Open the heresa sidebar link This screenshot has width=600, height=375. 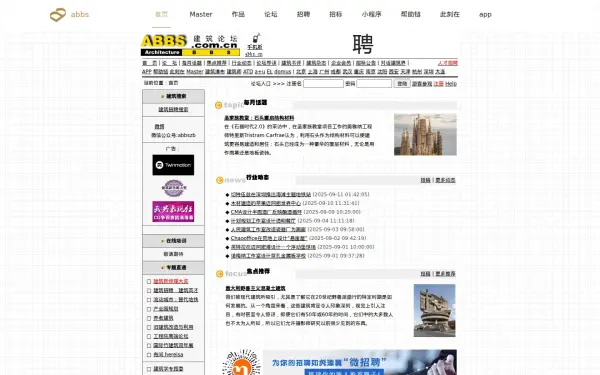pos(168,355)
